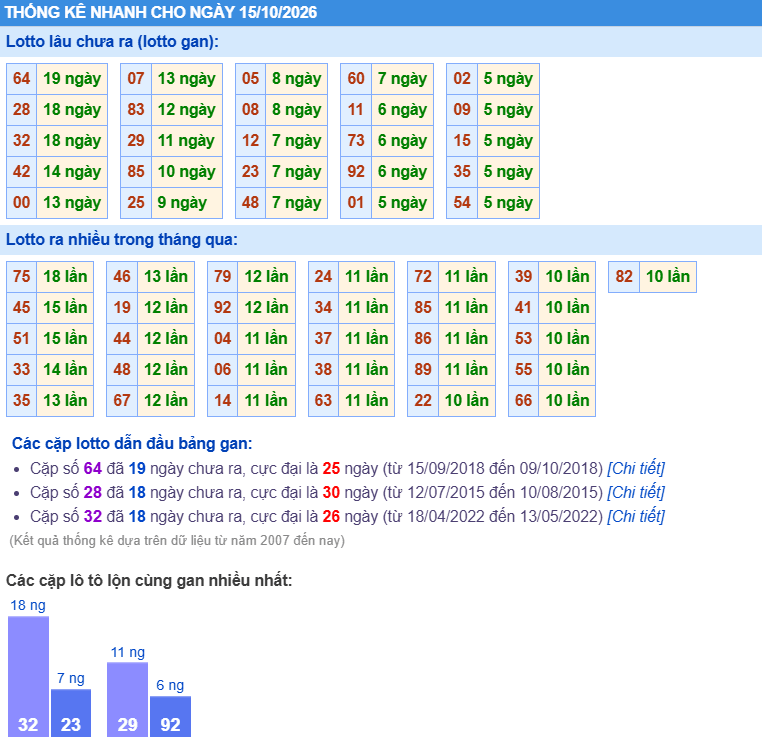The width and height of the screenshot is (762, 747).
Task: Select lotto gan number 64
Action: pyautogui.click(x=21, y=79)
